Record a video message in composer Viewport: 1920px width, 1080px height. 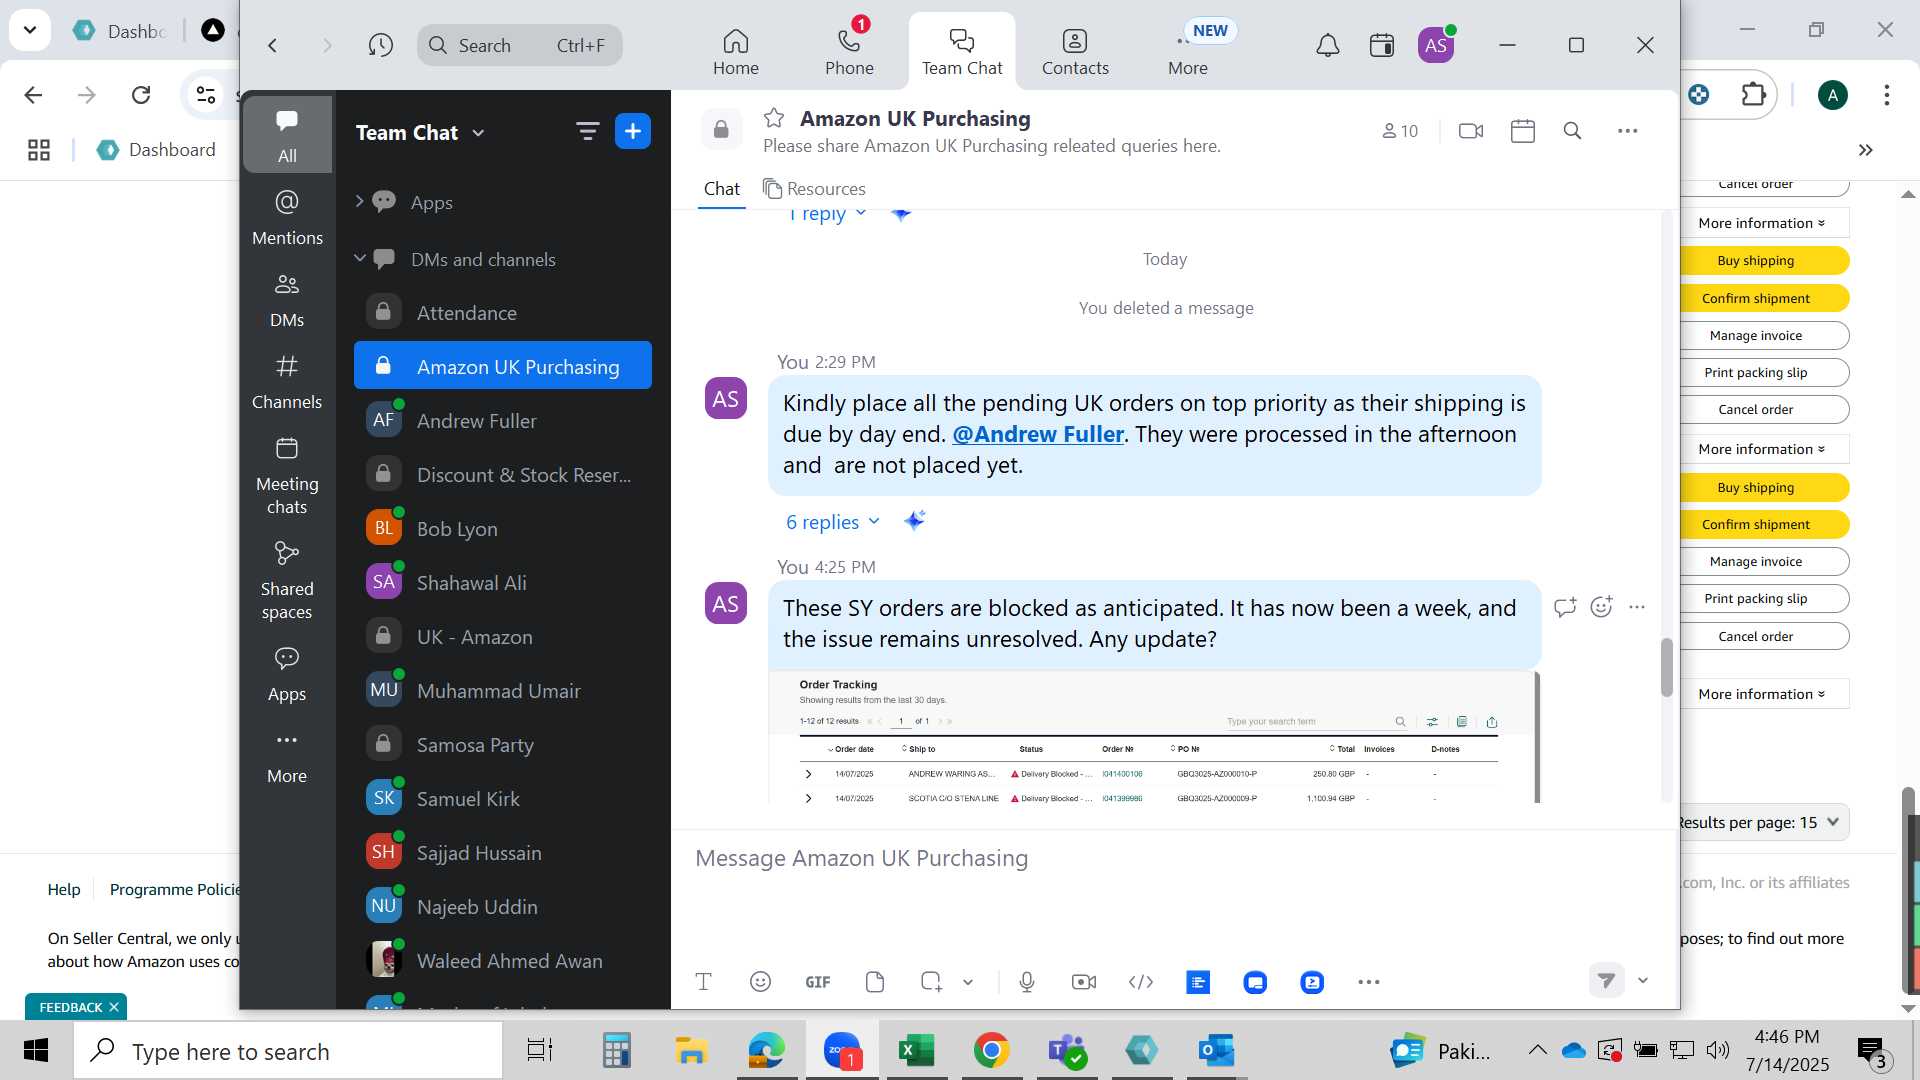coord(1084,982)
